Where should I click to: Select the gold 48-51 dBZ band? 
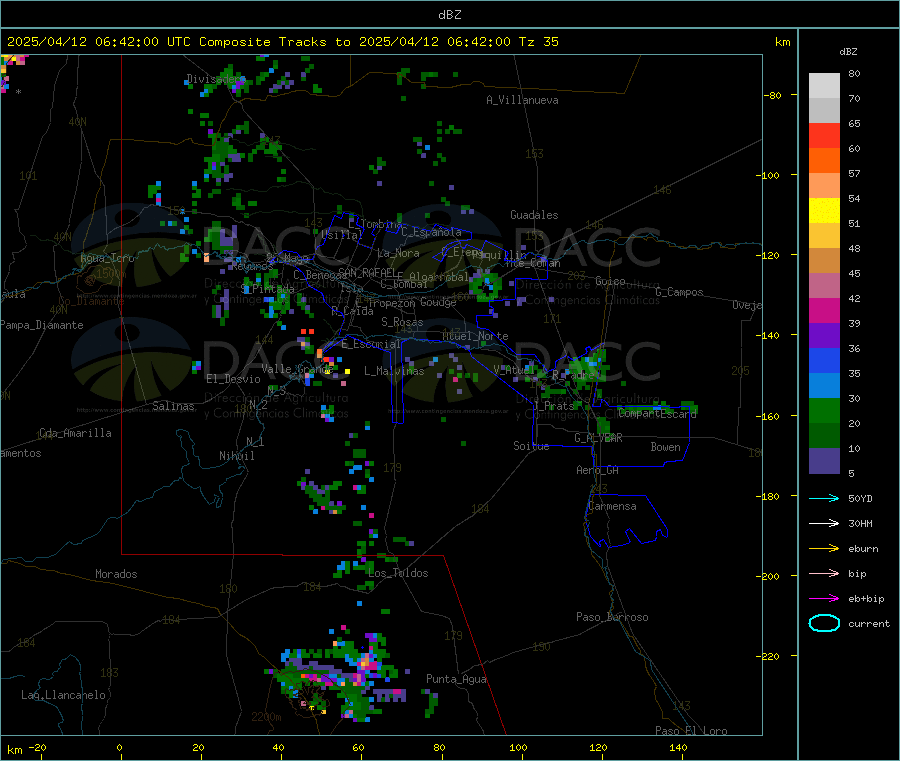point(824,236)
